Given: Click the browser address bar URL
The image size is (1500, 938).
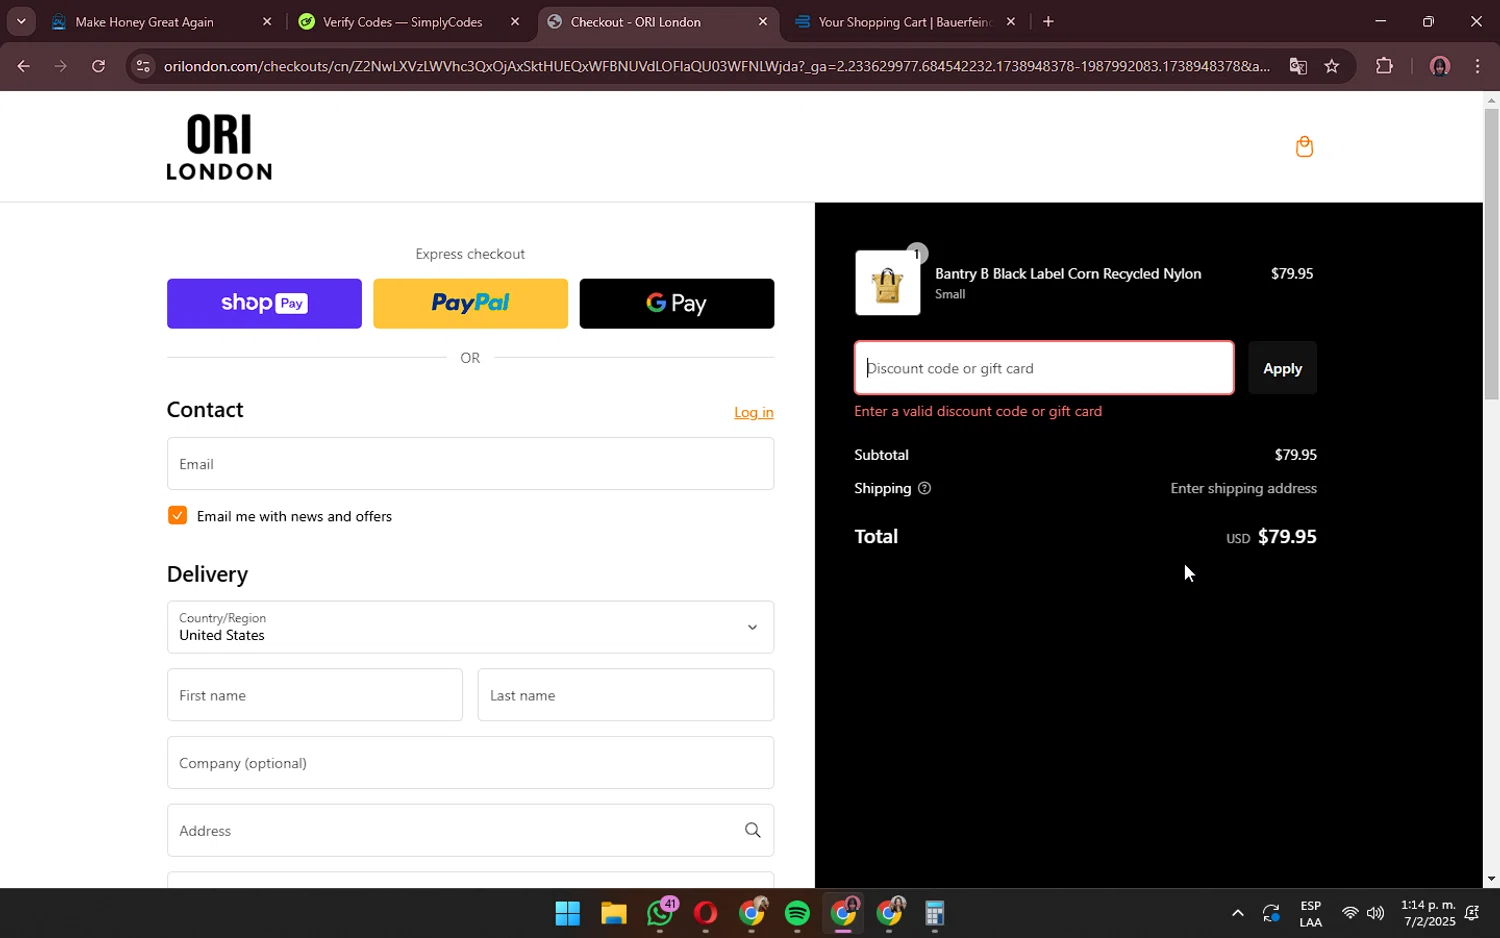Looking at the screenshot, I should point(716,66).
